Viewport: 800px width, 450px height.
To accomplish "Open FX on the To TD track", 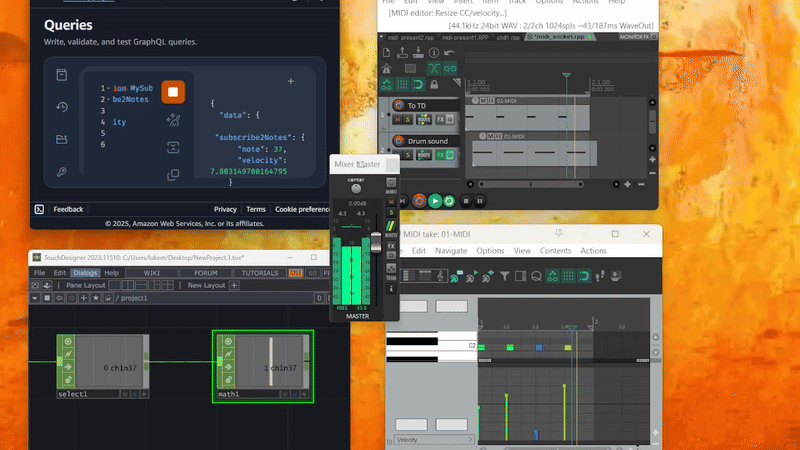I will (440, 119).
